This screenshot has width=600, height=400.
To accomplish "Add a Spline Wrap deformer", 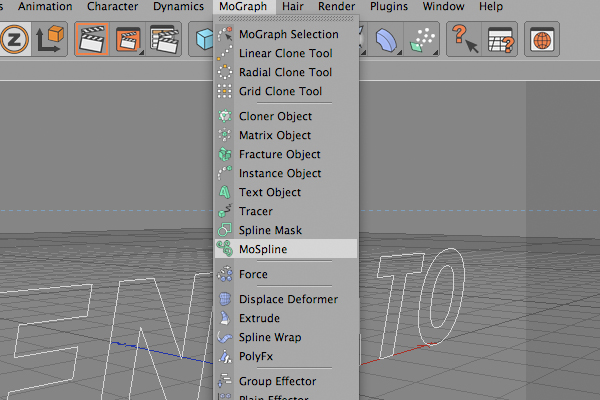I will tap(286, 338).
